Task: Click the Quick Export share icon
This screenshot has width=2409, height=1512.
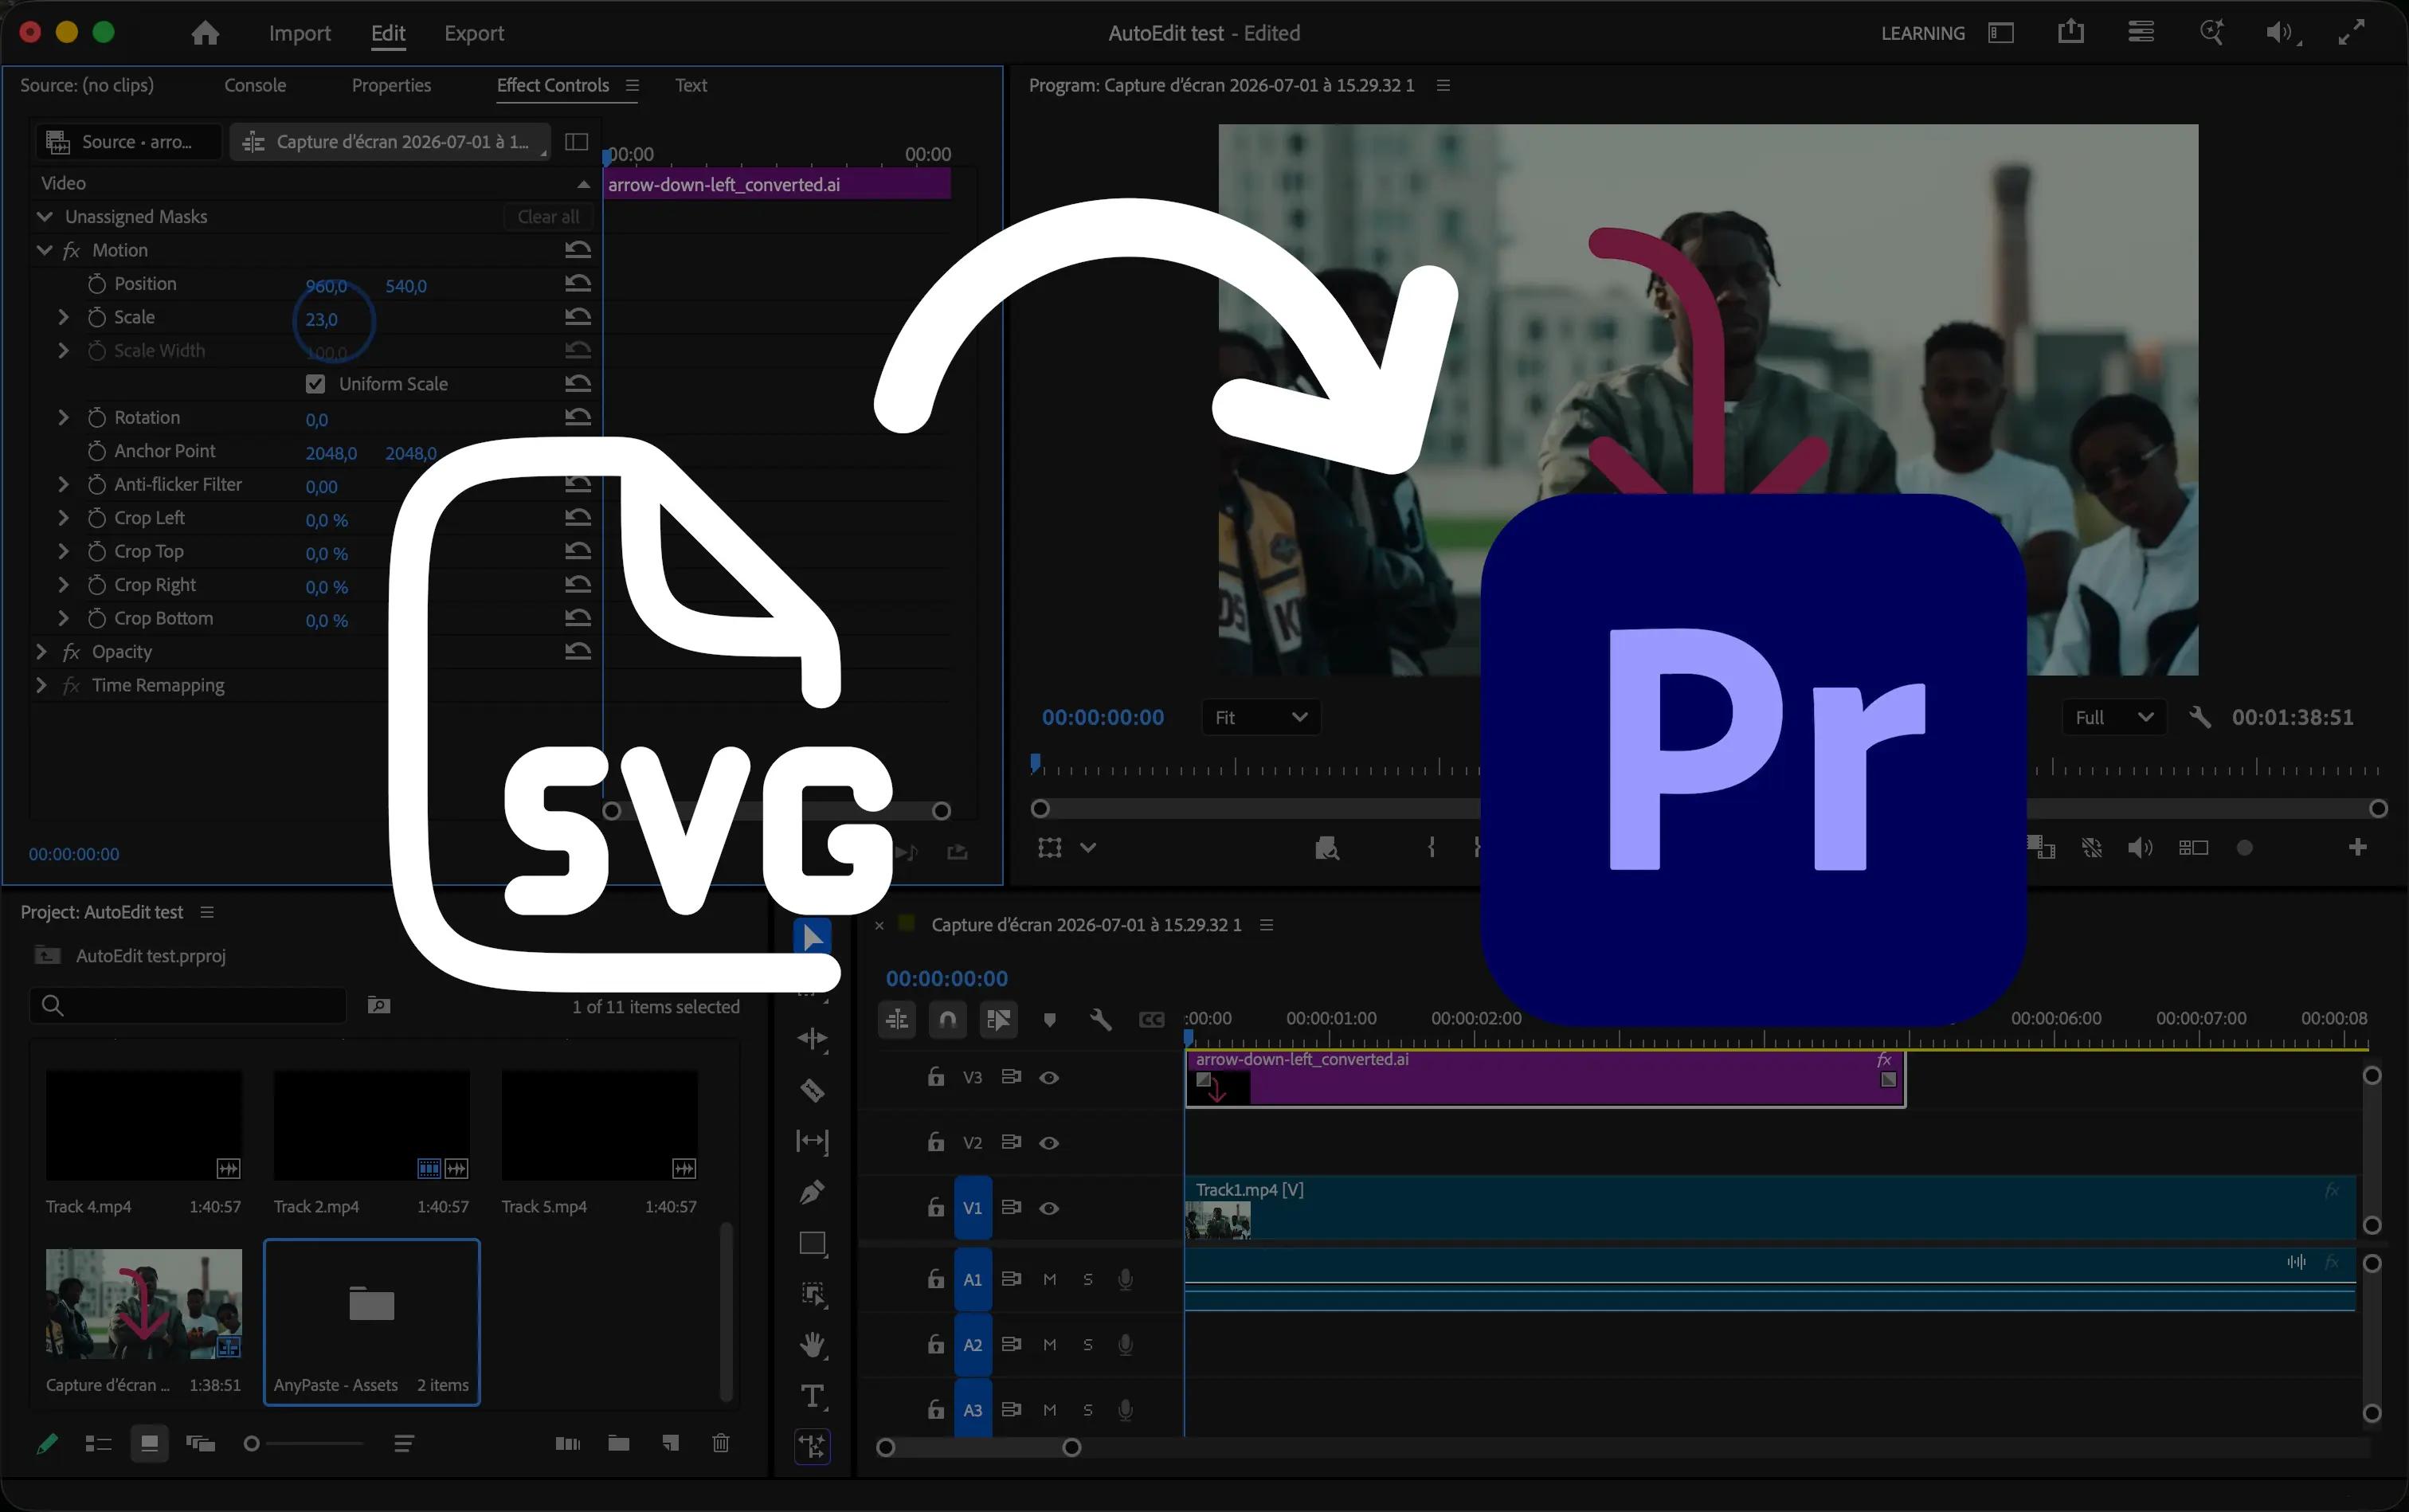Action: point(2071,32)
